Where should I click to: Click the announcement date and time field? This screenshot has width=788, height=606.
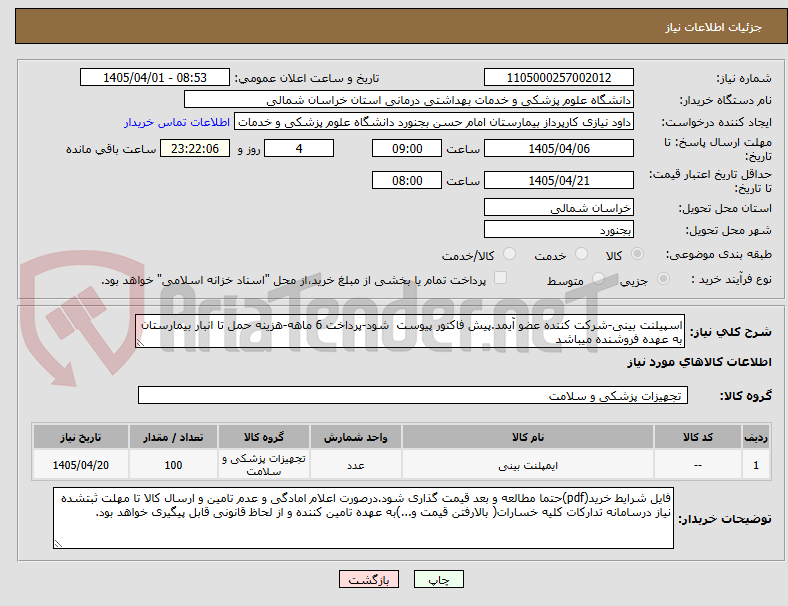pyautogui.click(x=155, y=77)
